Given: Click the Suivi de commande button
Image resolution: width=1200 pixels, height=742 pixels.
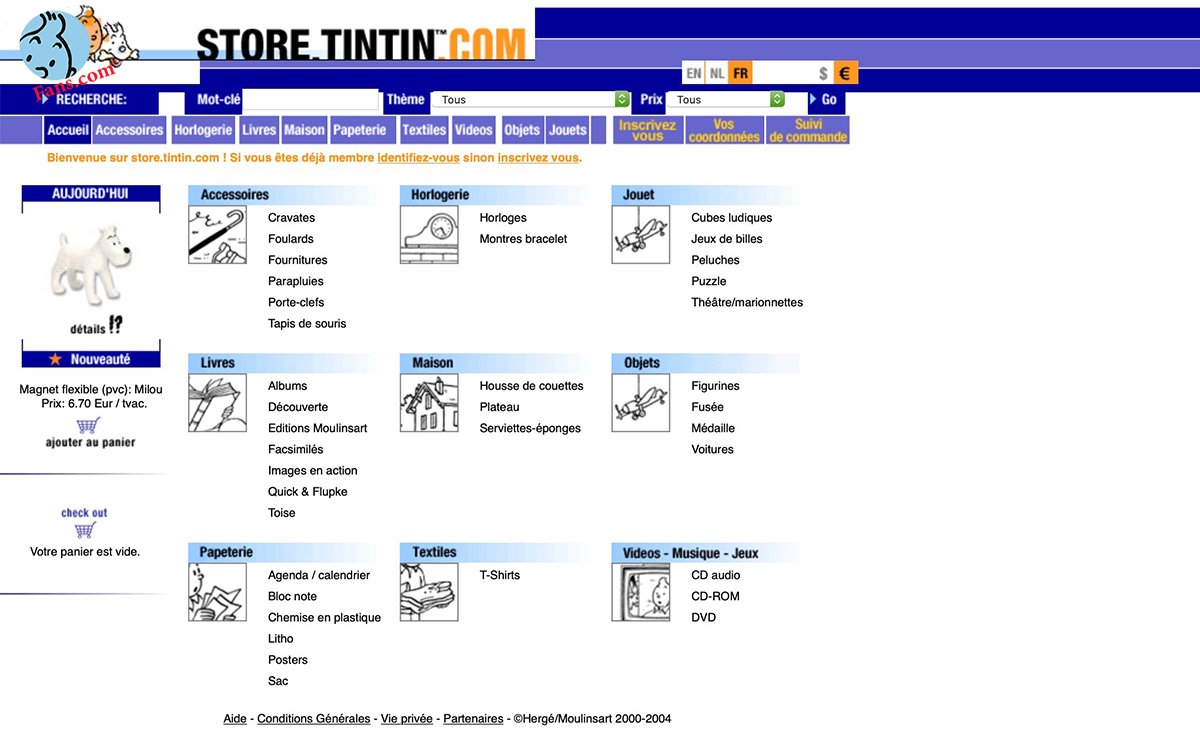Looking at the screenshot, I should 808,130.
